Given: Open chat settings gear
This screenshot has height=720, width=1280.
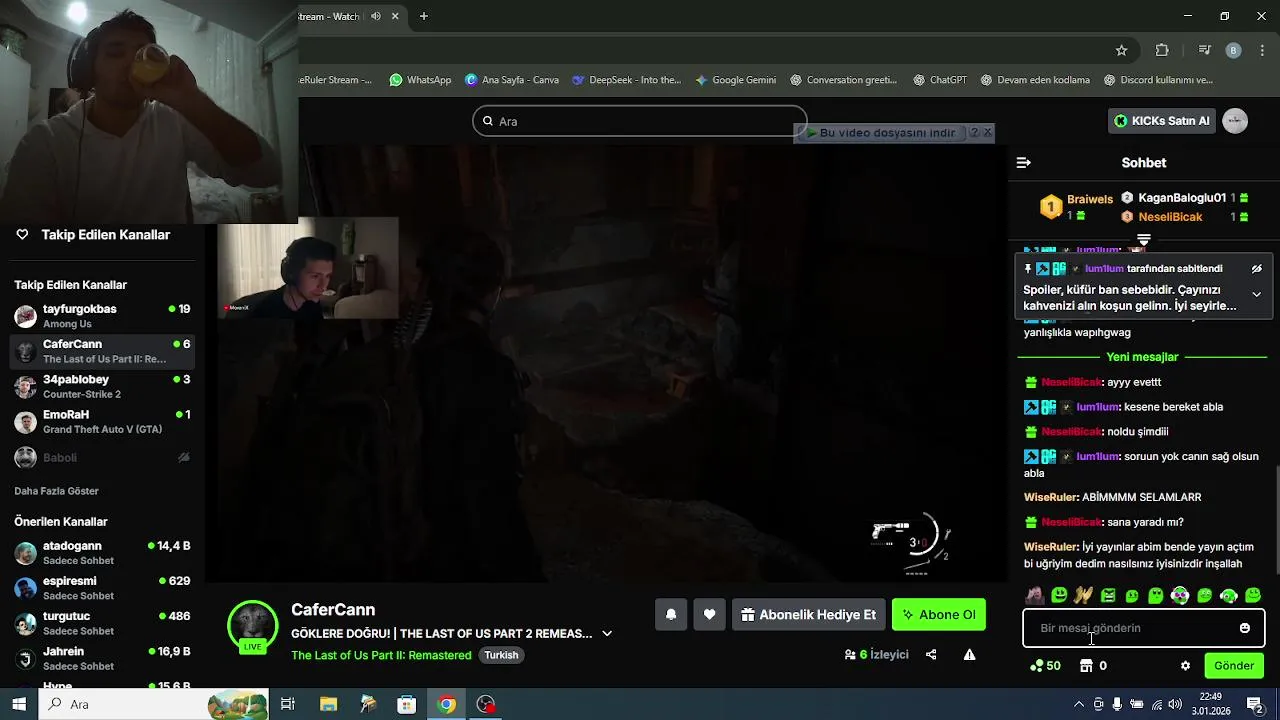Looking at the screenshot, I should pyautogui.click(x=1185, y=666).
